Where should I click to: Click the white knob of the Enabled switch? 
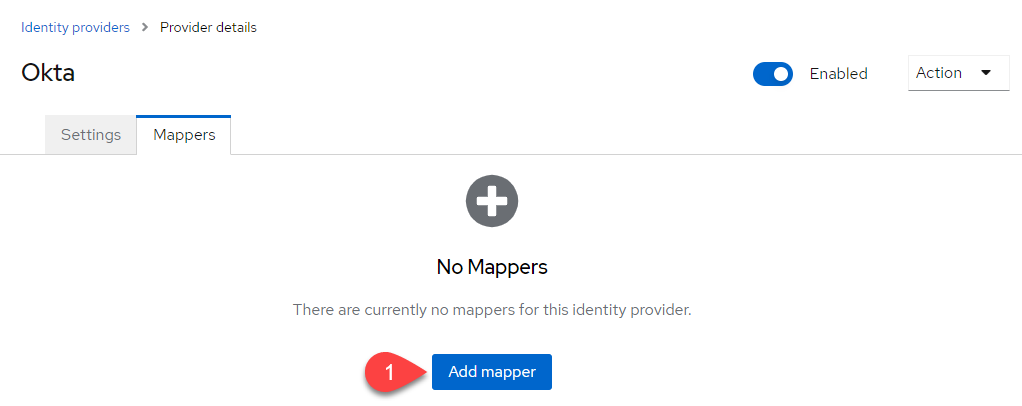pyautogui.click(x=781, y=74)
